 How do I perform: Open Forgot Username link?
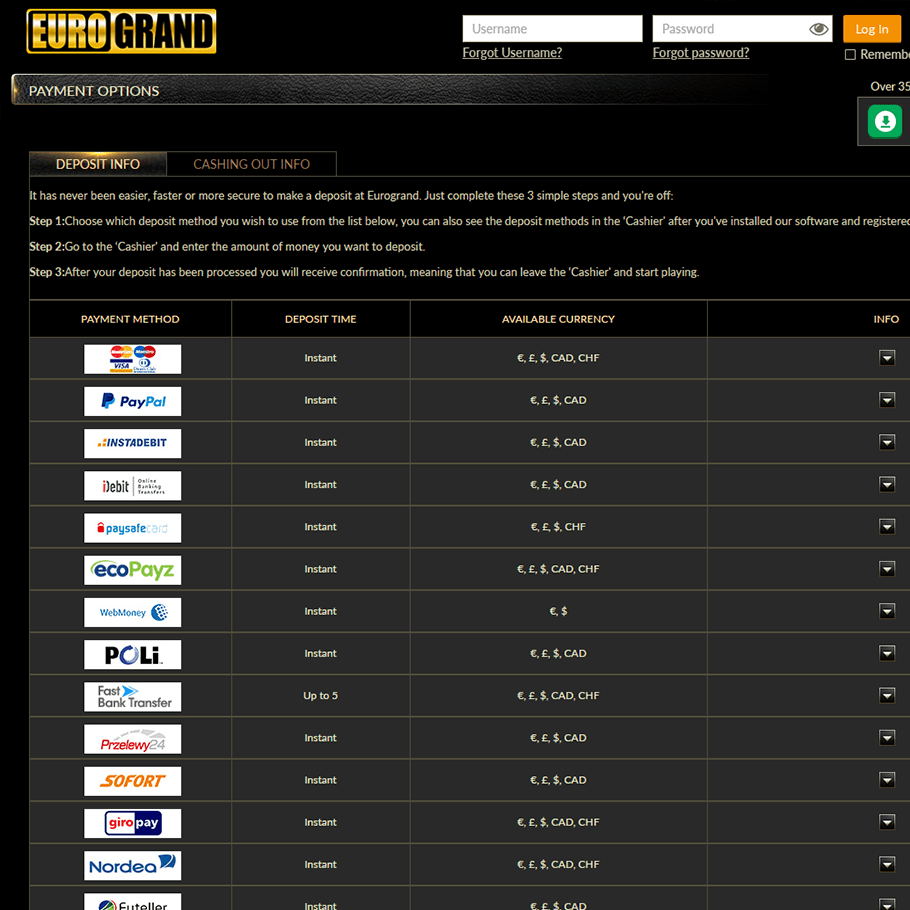[x=512, y=53]
